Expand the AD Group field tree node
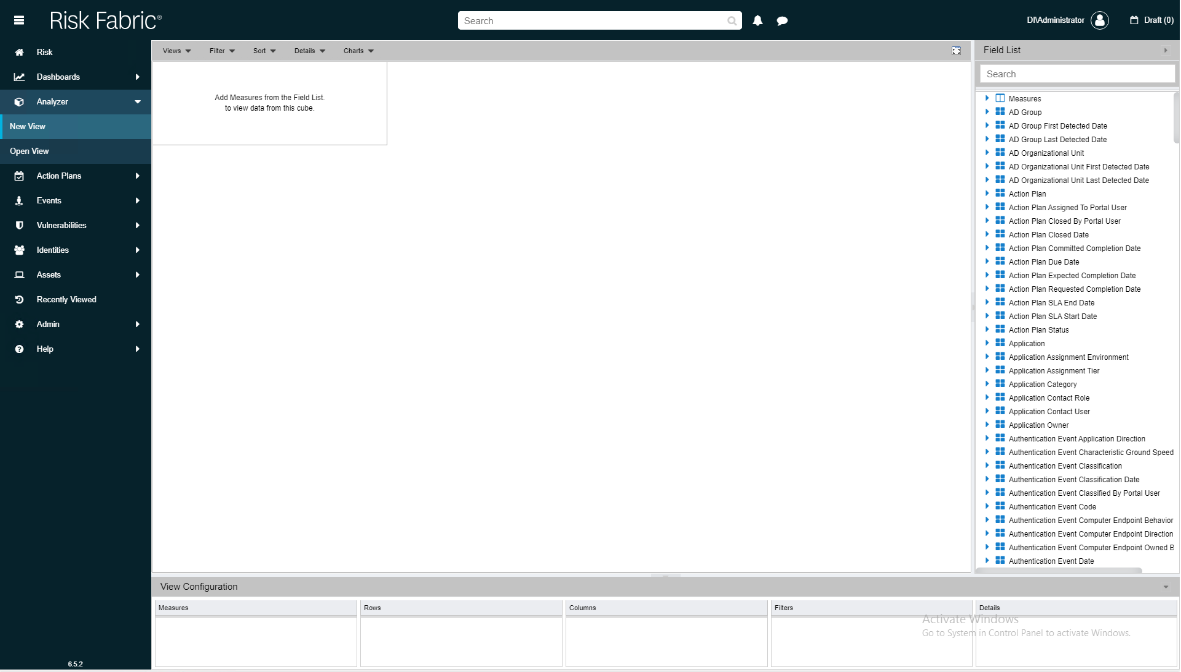 [x=987, y=112]
